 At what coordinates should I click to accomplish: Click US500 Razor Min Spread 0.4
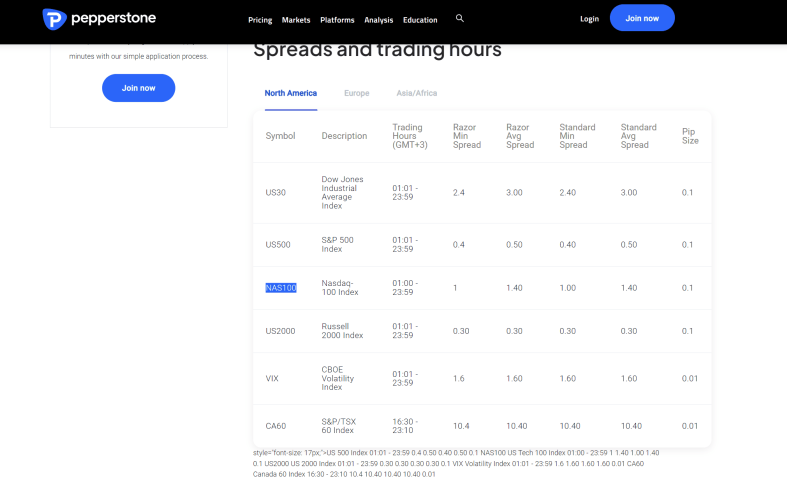(459, 245)
